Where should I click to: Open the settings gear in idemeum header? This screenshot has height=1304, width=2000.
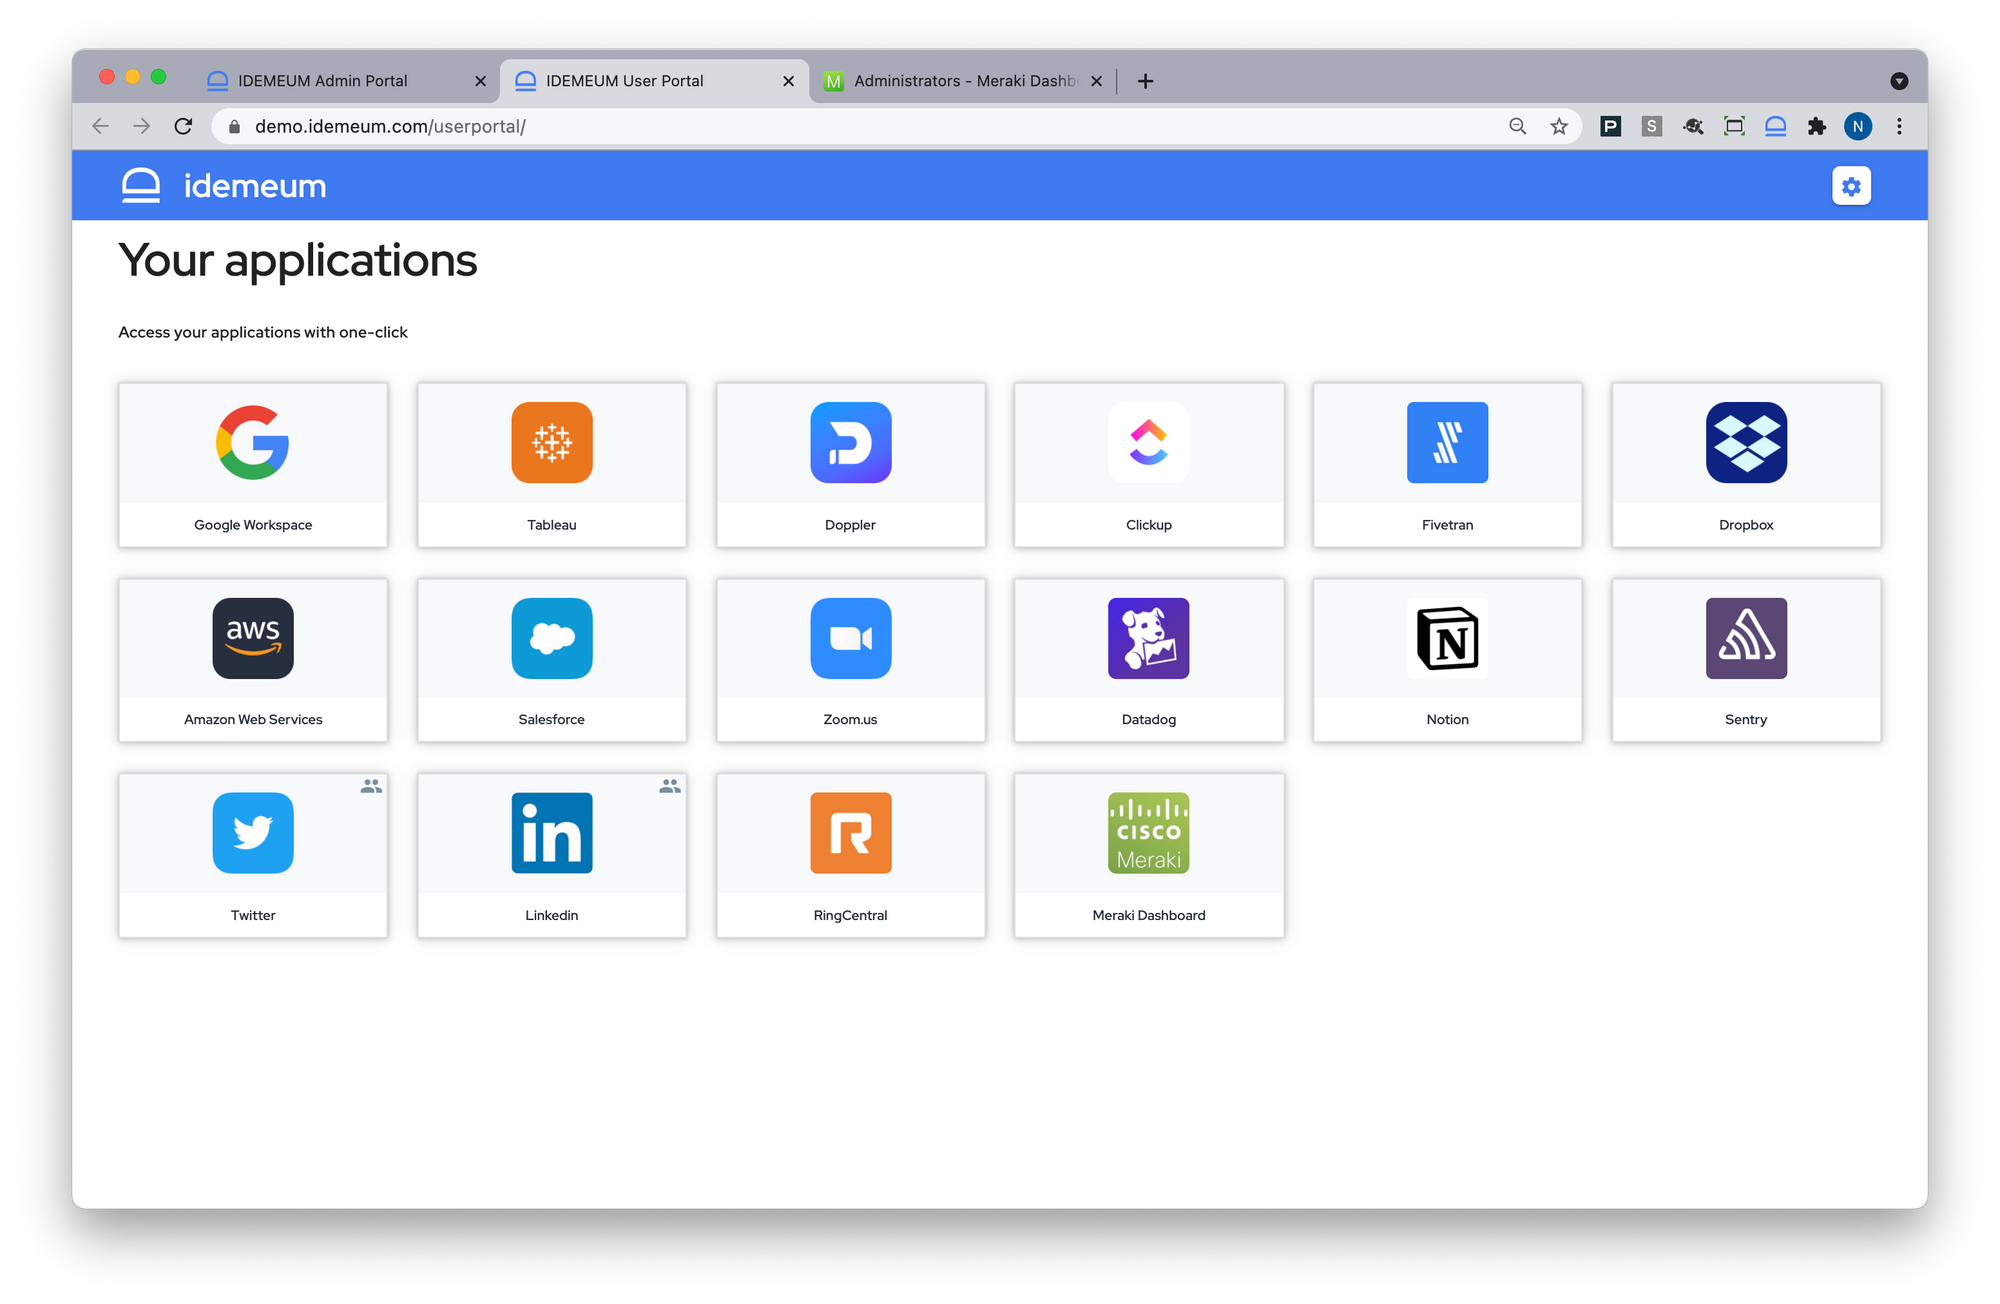pyautogui.click(x=1851, y=186)
